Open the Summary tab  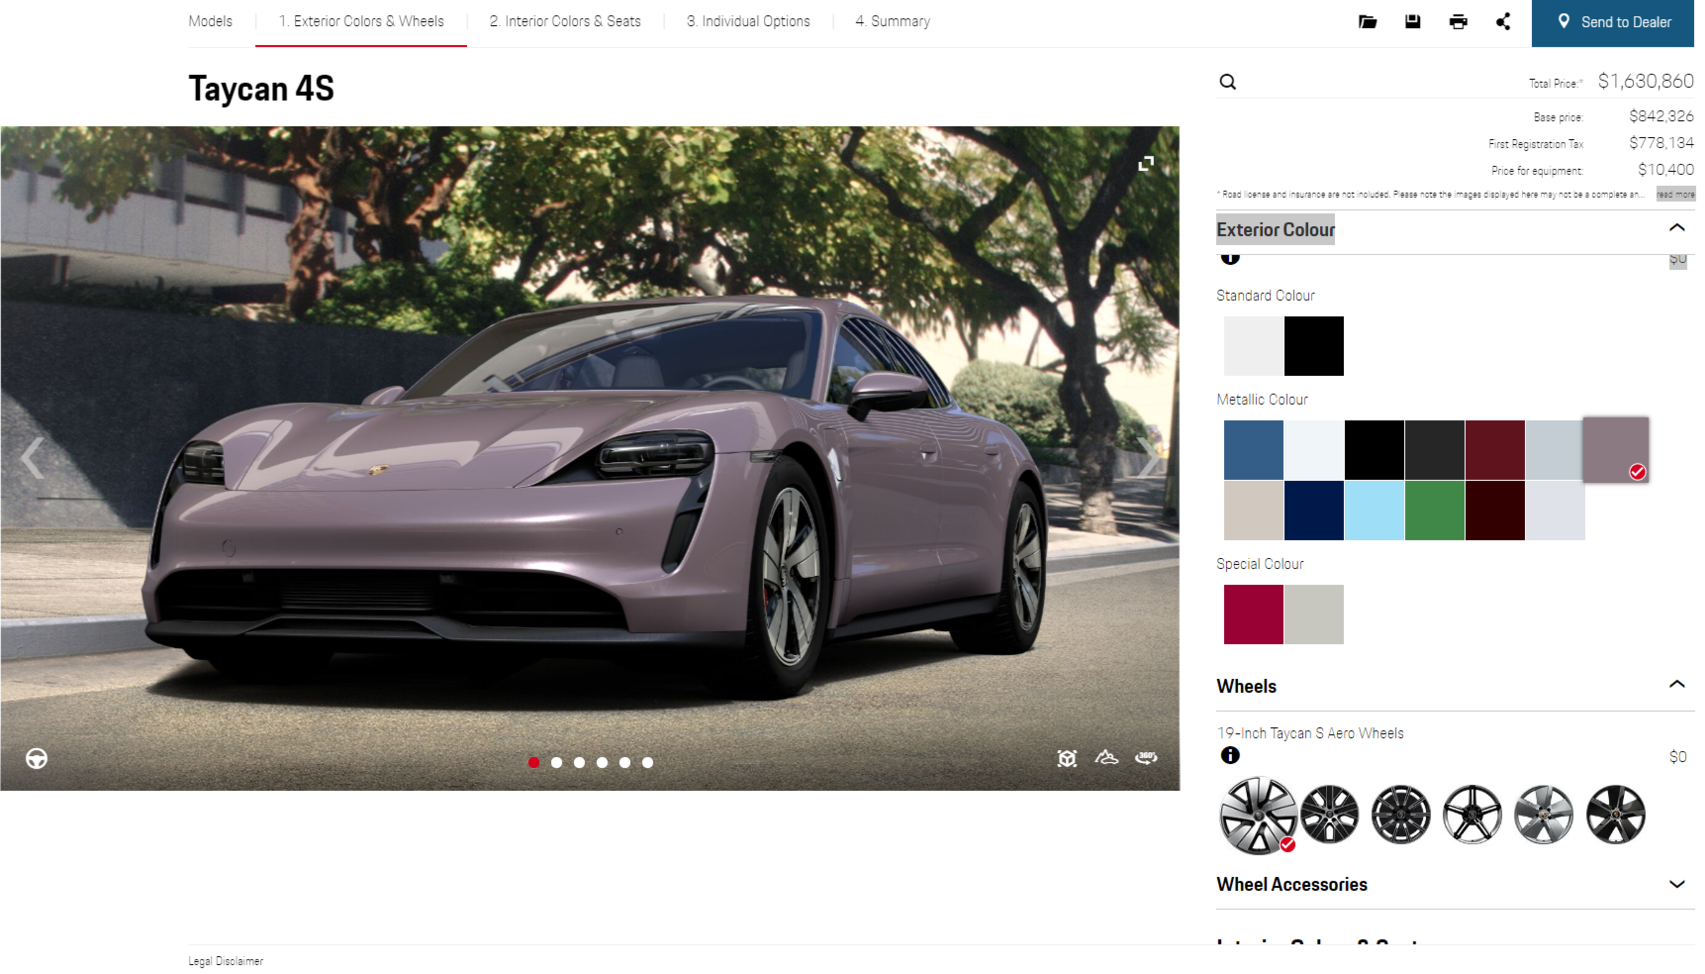(891, 21)
